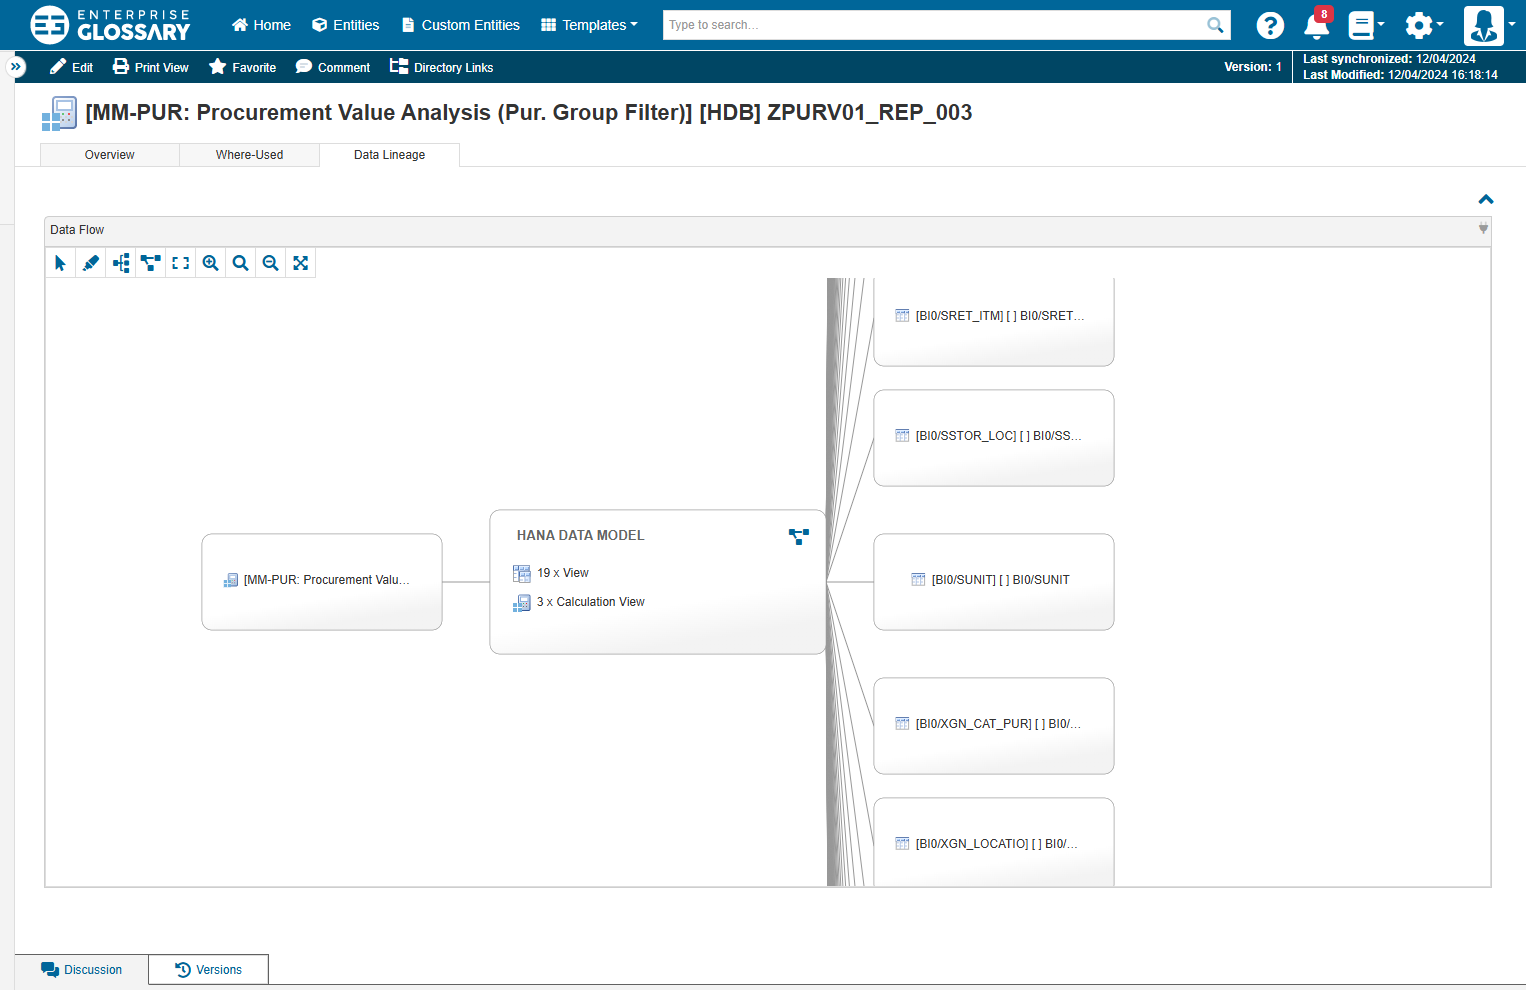Image resolution: width=1526 pixels, height=990 pixels.
Task: Apply the tree layout in Data Flow toolbar
Action: (x=121, y=263)
